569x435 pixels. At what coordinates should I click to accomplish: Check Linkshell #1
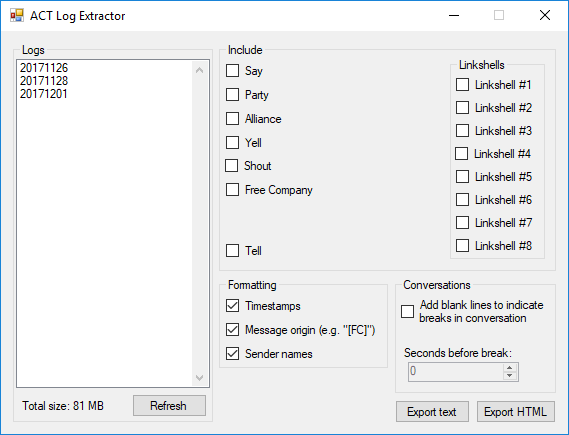click(462, 85)
